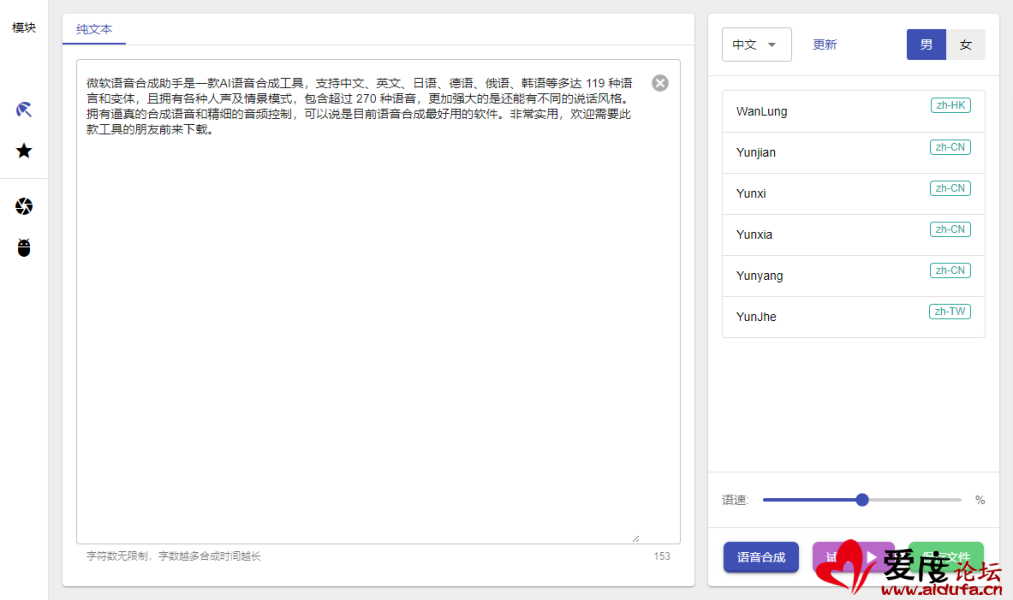Choose the WanLung voice
The width and height of the screenshot is (1013, 600).
pyautogui.click(x=853, y=111)
